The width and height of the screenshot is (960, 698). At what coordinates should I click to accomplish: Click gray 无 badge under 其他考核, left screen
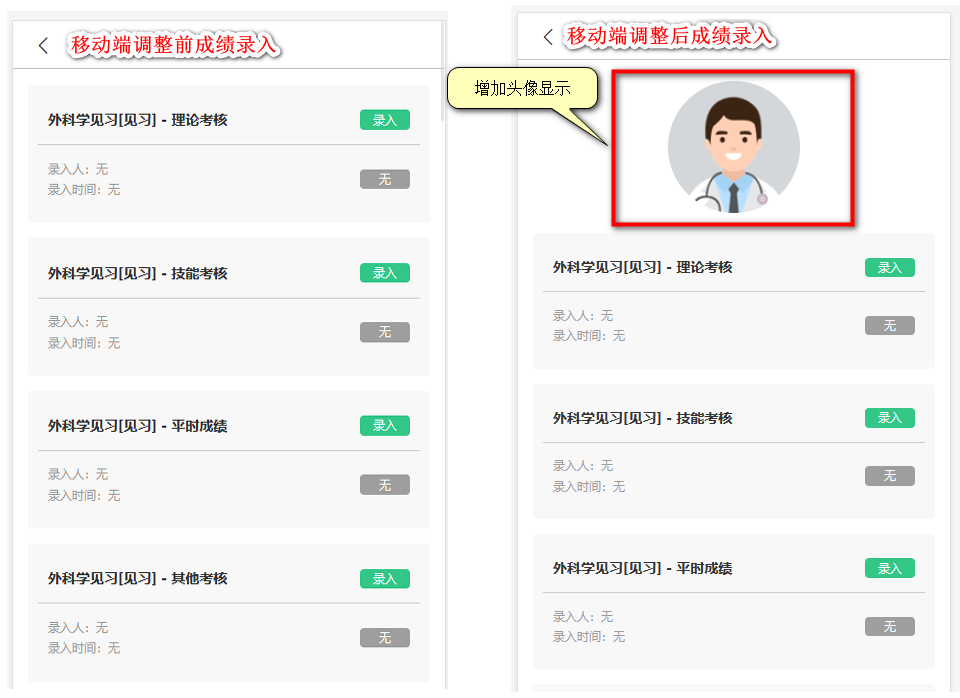(384, 637)
